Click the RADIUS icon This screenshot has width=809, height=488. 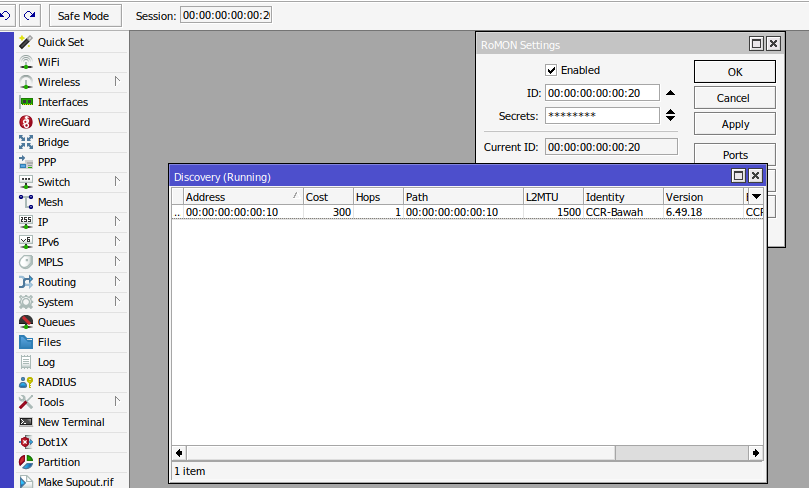click(26, 382)
